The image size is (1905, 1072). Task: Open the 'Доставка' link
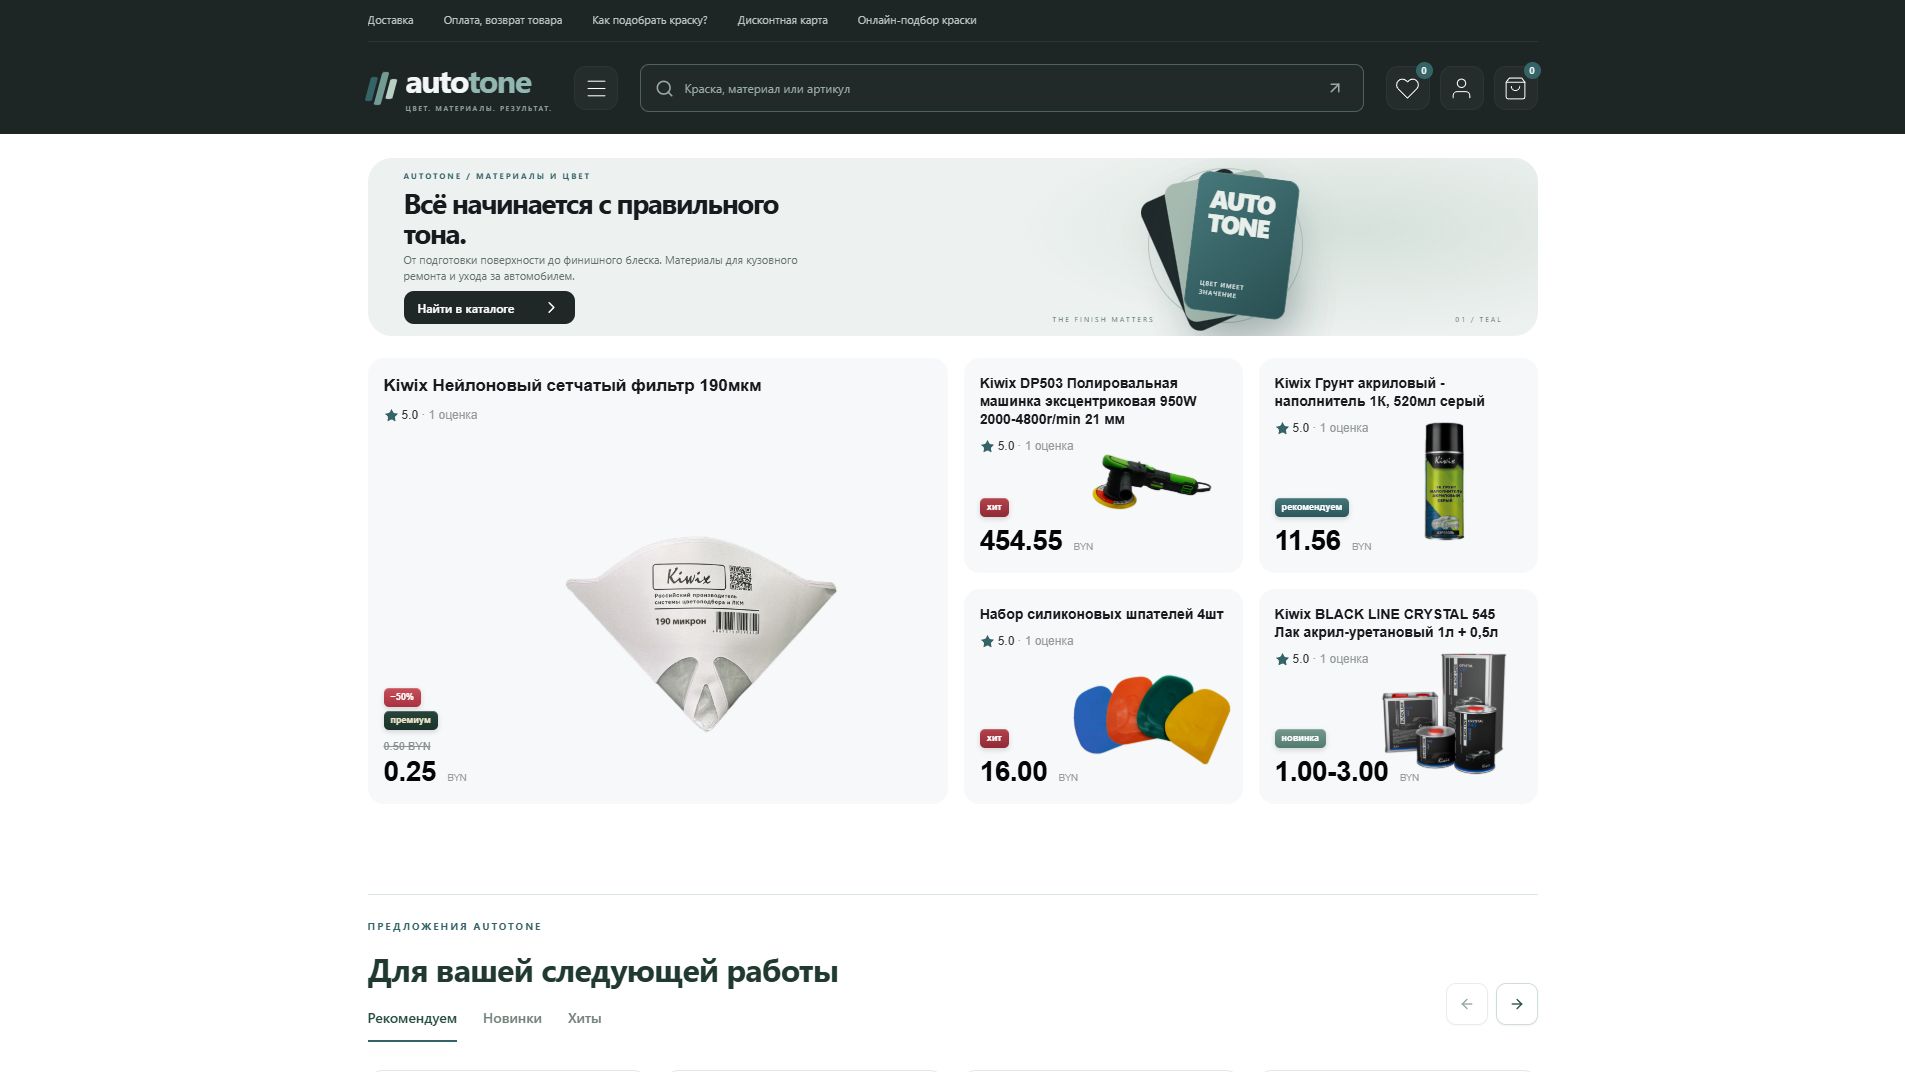[x=390, y=20]
